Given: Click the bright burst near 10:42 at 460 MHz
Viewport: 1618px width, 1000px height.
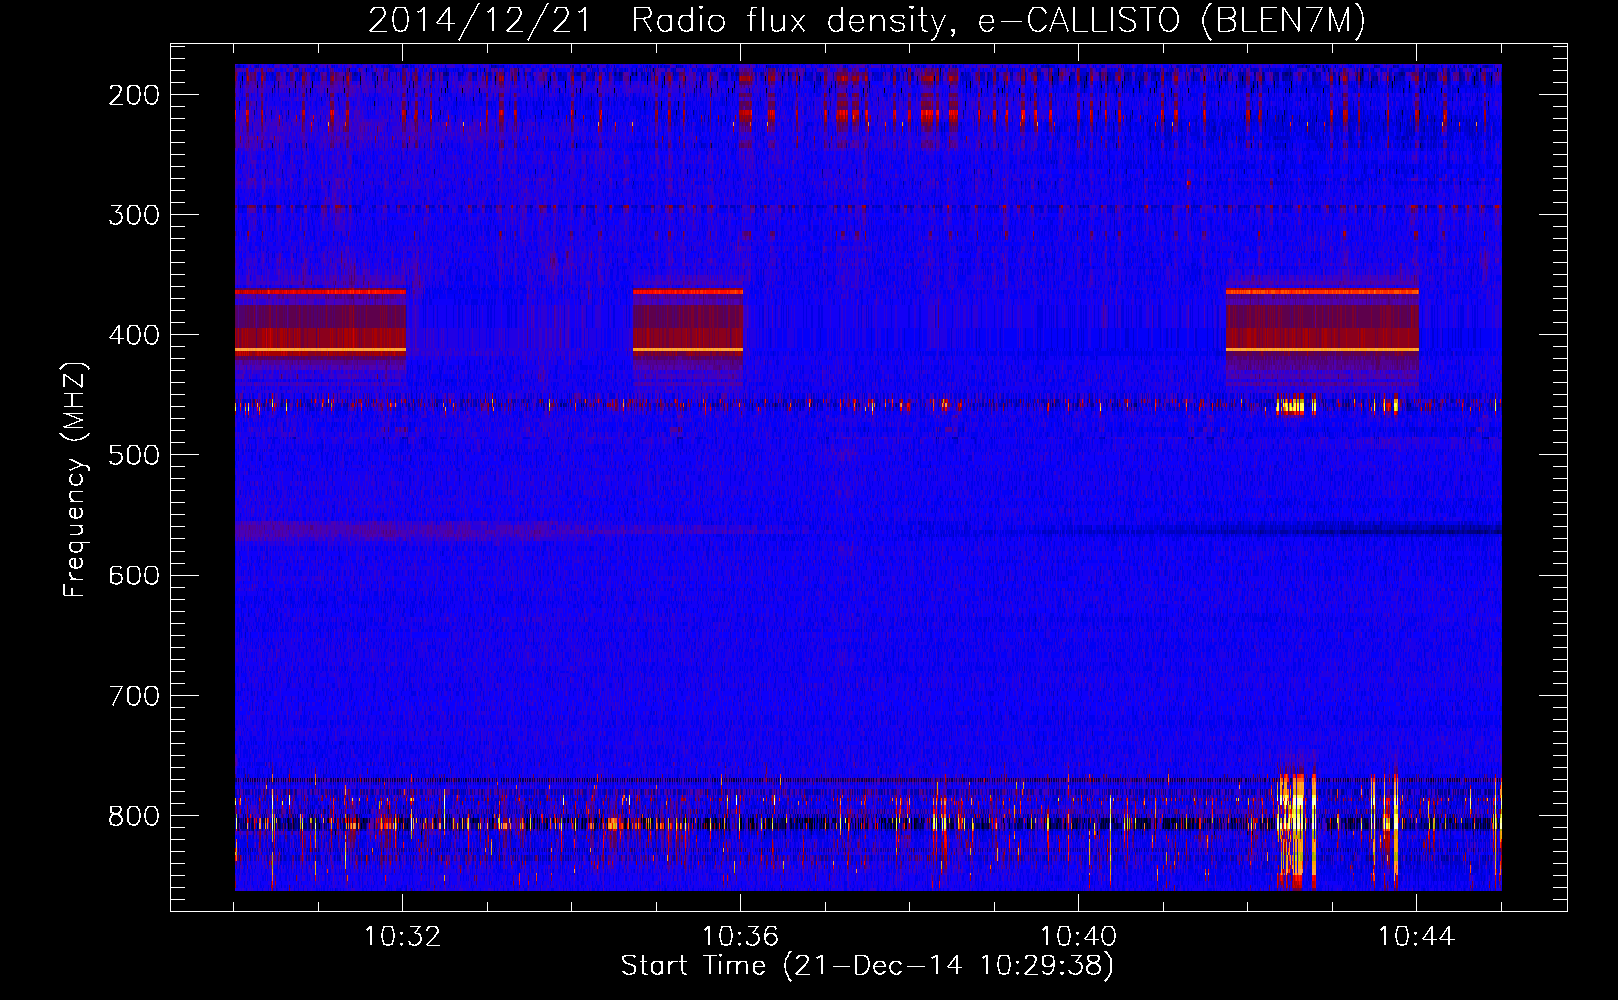Looking at the screenshot, I should click(x=1295, y=405).
